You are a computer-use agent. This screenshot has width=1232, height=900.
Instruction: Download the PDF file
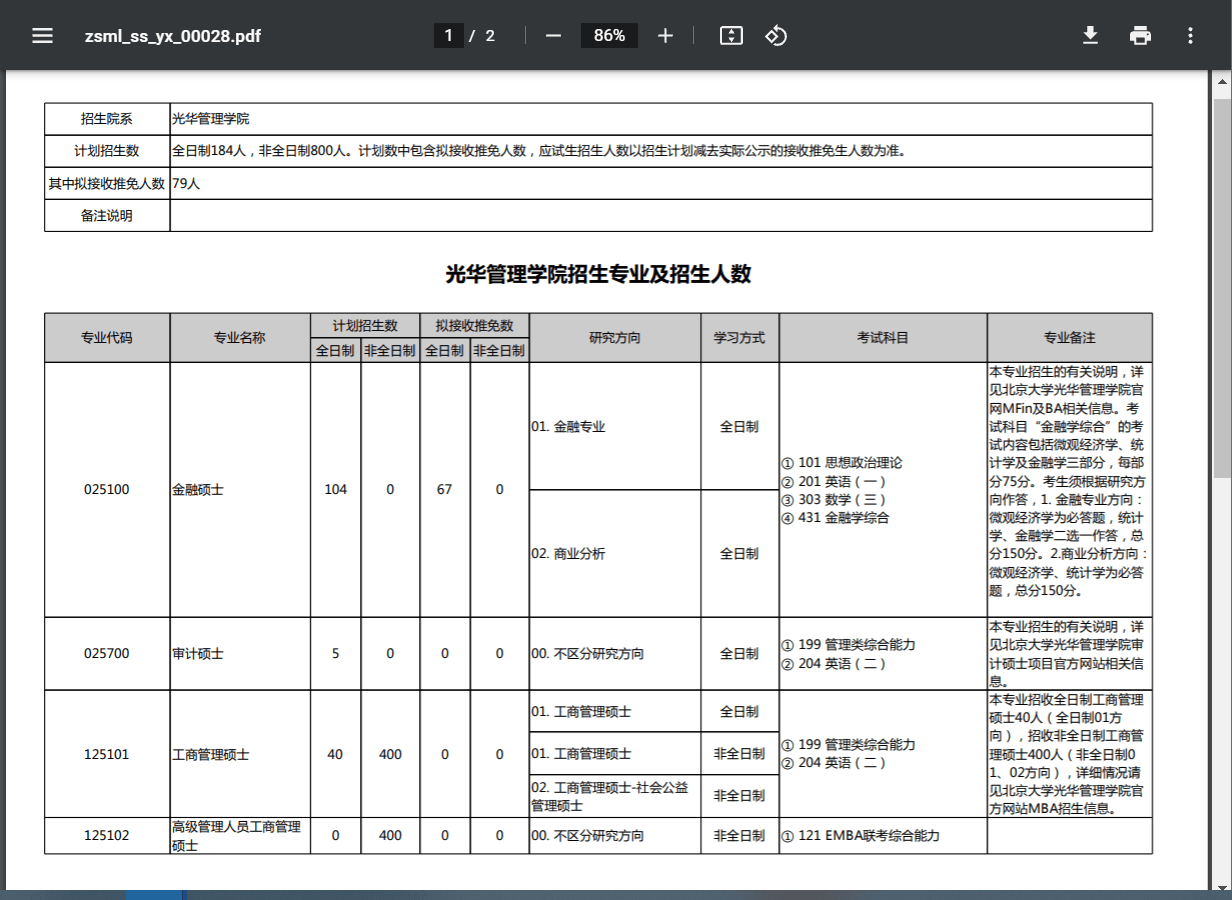pos(1090,36)
